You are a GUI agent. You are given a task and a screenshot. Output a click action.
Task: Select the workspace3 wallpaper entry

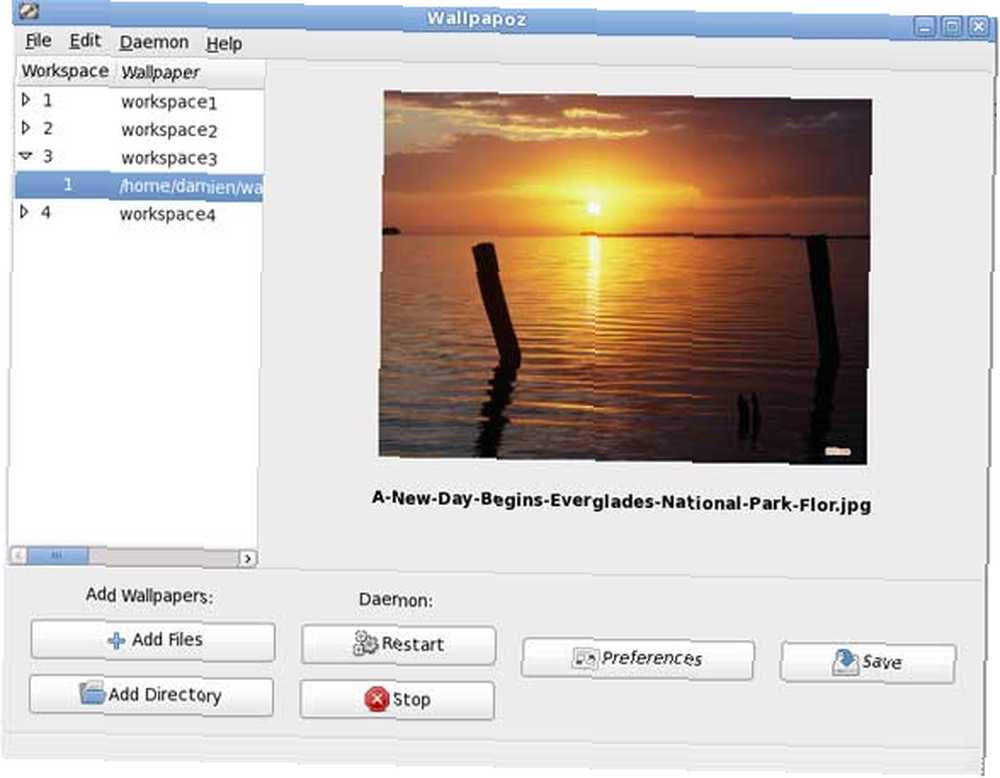point(169,158)
